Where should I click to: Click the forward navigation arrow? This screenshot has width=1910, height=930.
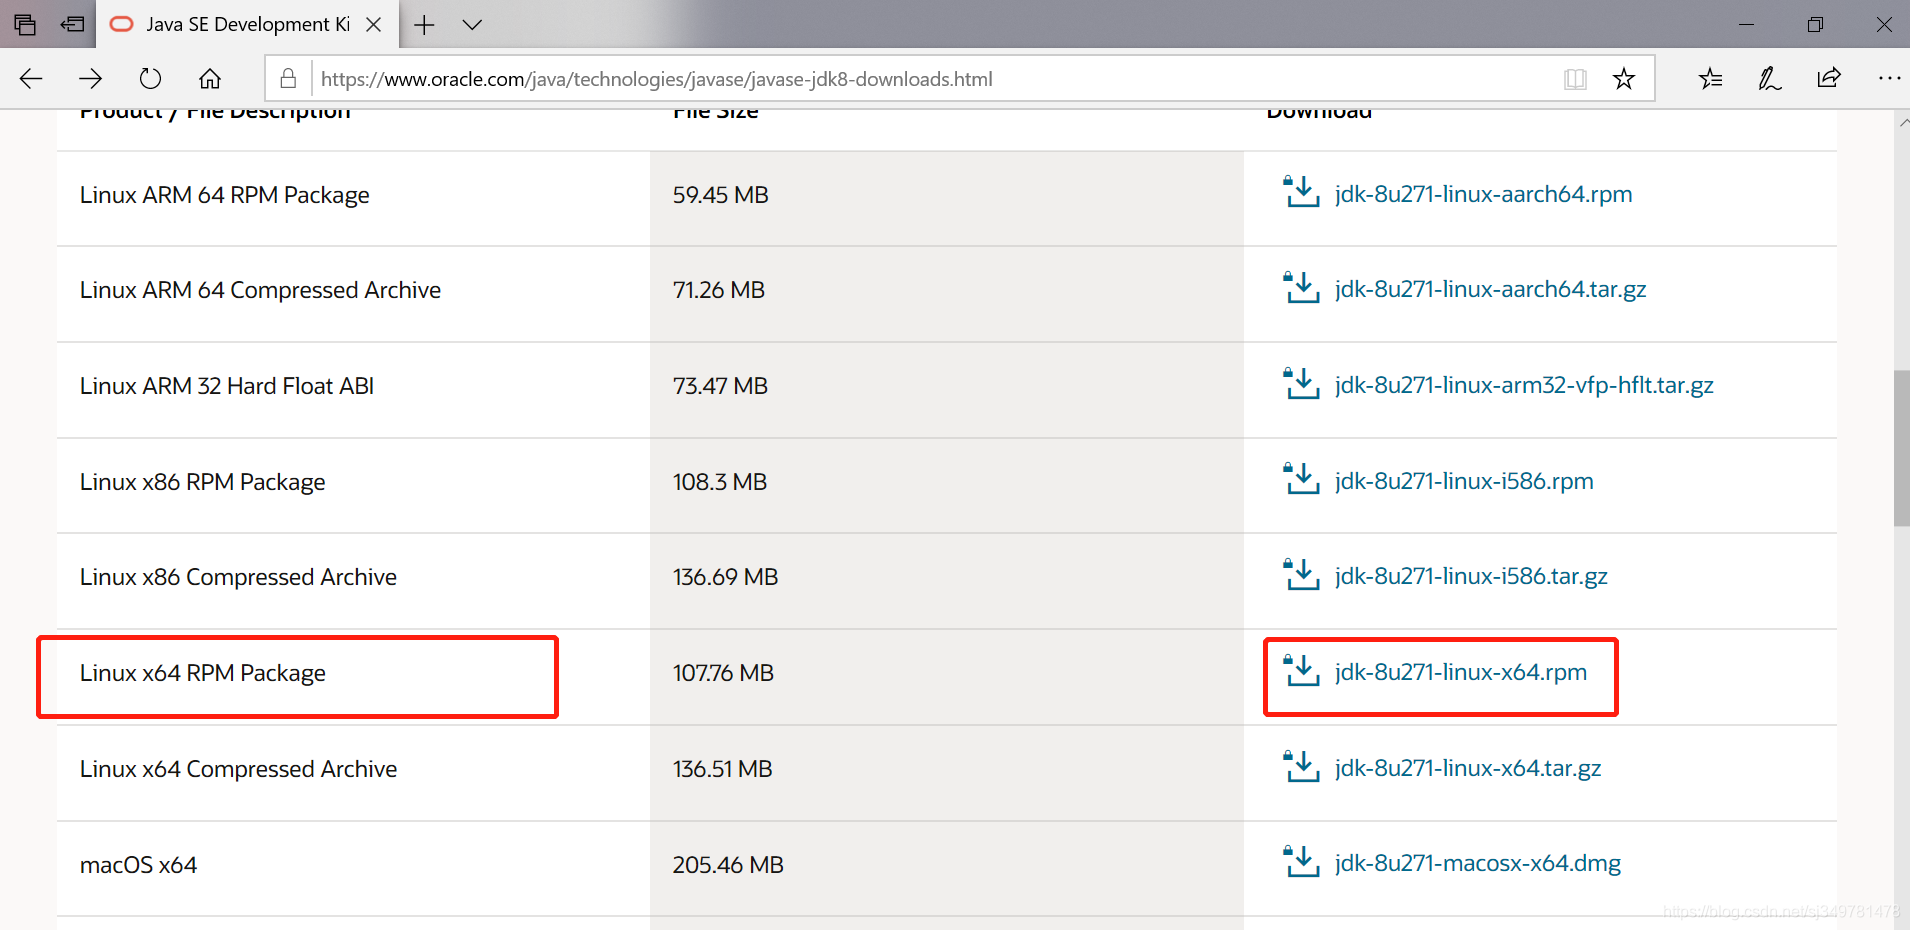click(x=90, y=78)
